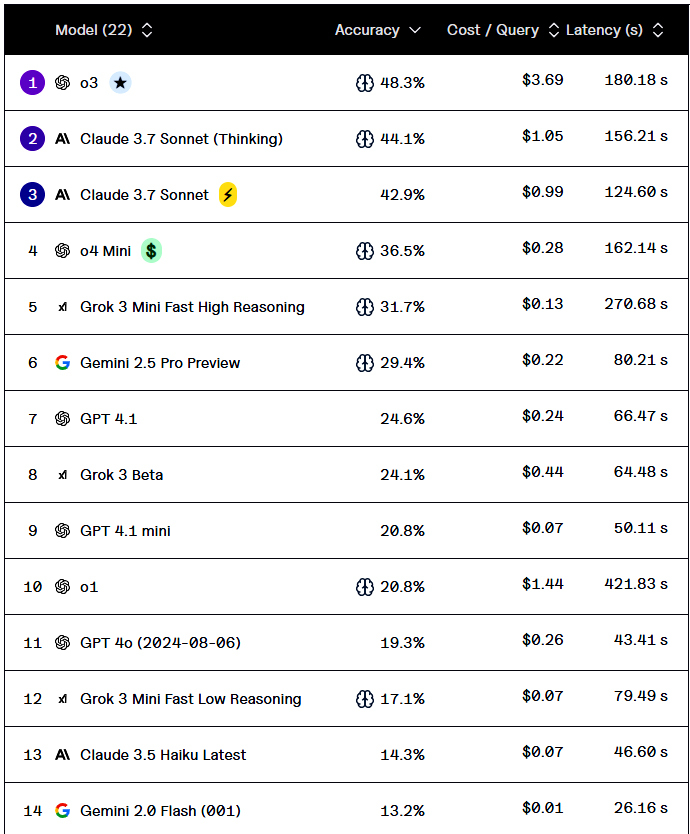Open the Grok 3 Mini Fast High Reasoning entry

coord(192,307)
